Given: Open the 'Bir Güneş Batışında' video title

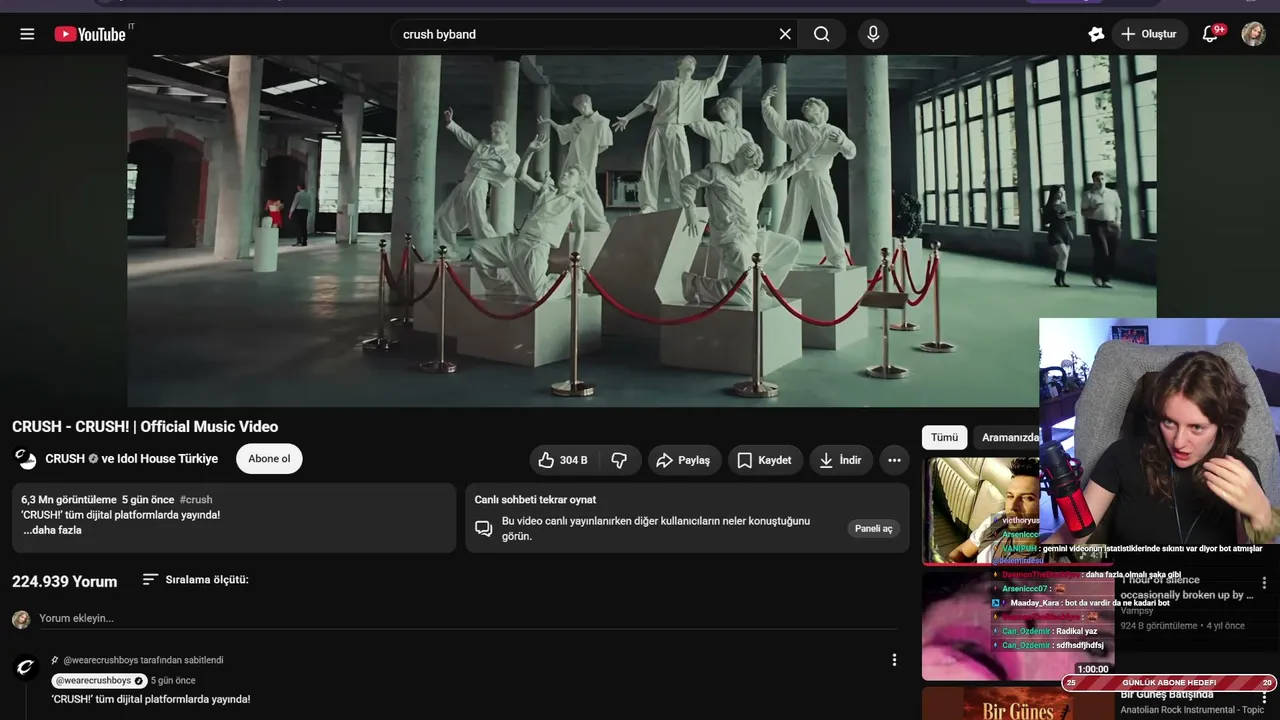Looking at the screenshot, I should point(1167,694).
